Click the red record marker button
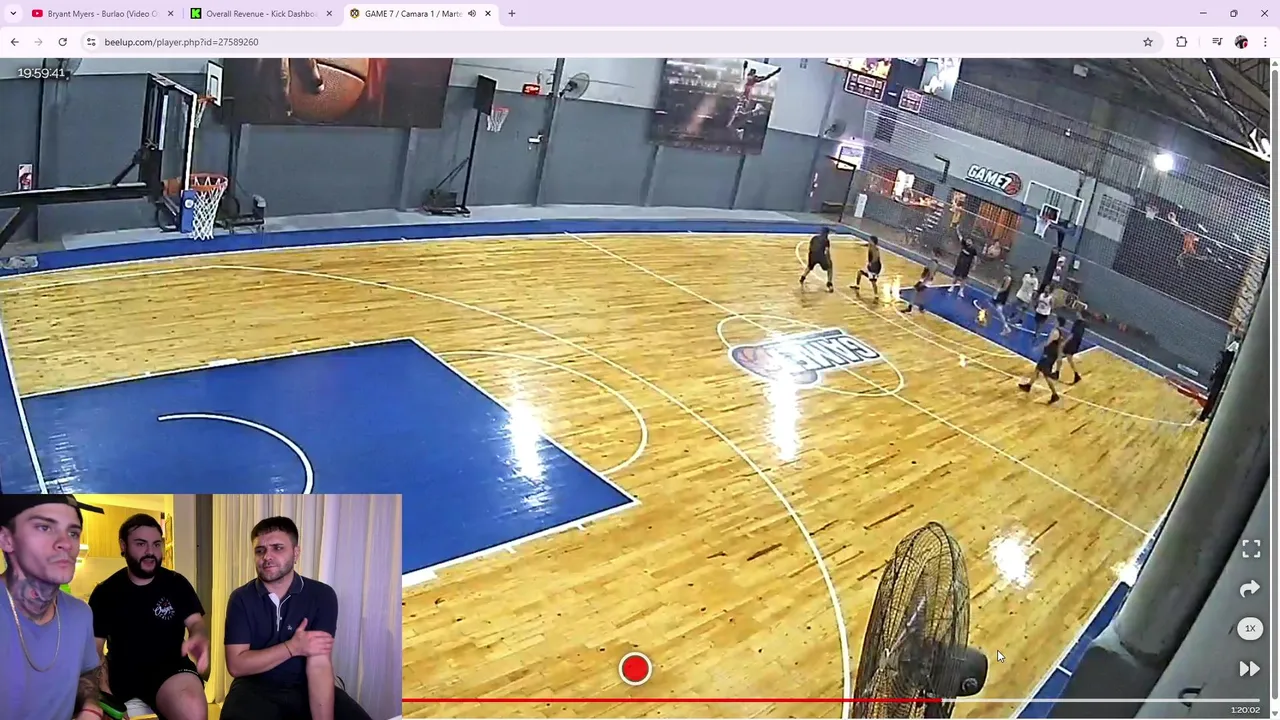Viewport: 1280px width, 720px height. click(635, 668)
